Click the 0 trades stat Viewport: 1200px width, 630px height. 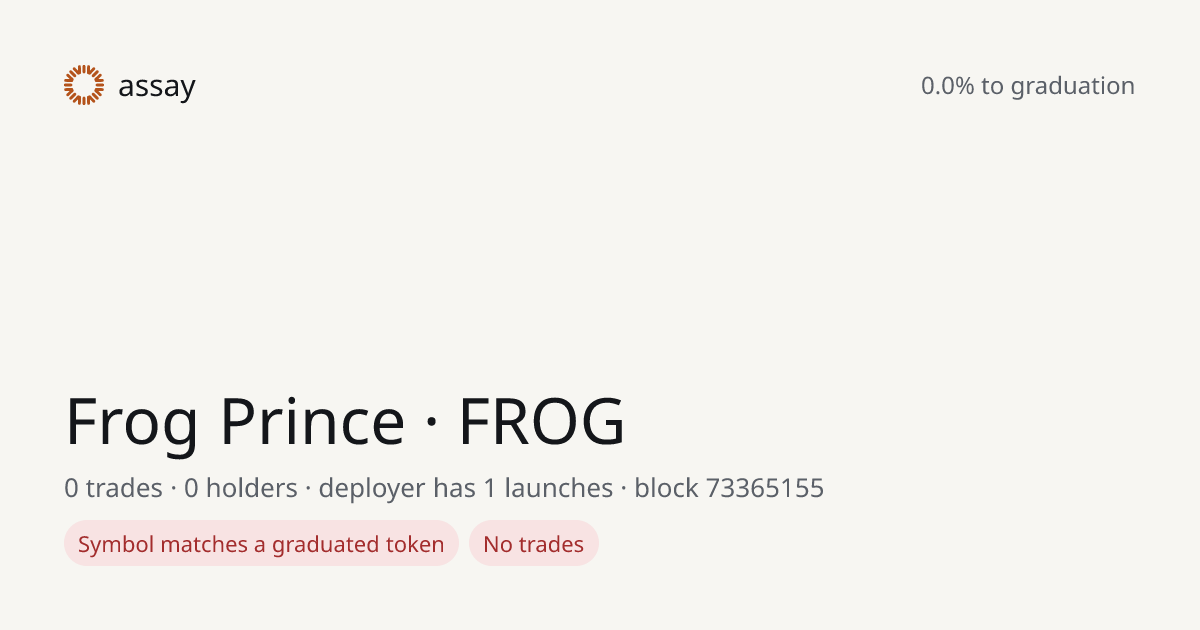pyautogui.click(x=113, y=488)
